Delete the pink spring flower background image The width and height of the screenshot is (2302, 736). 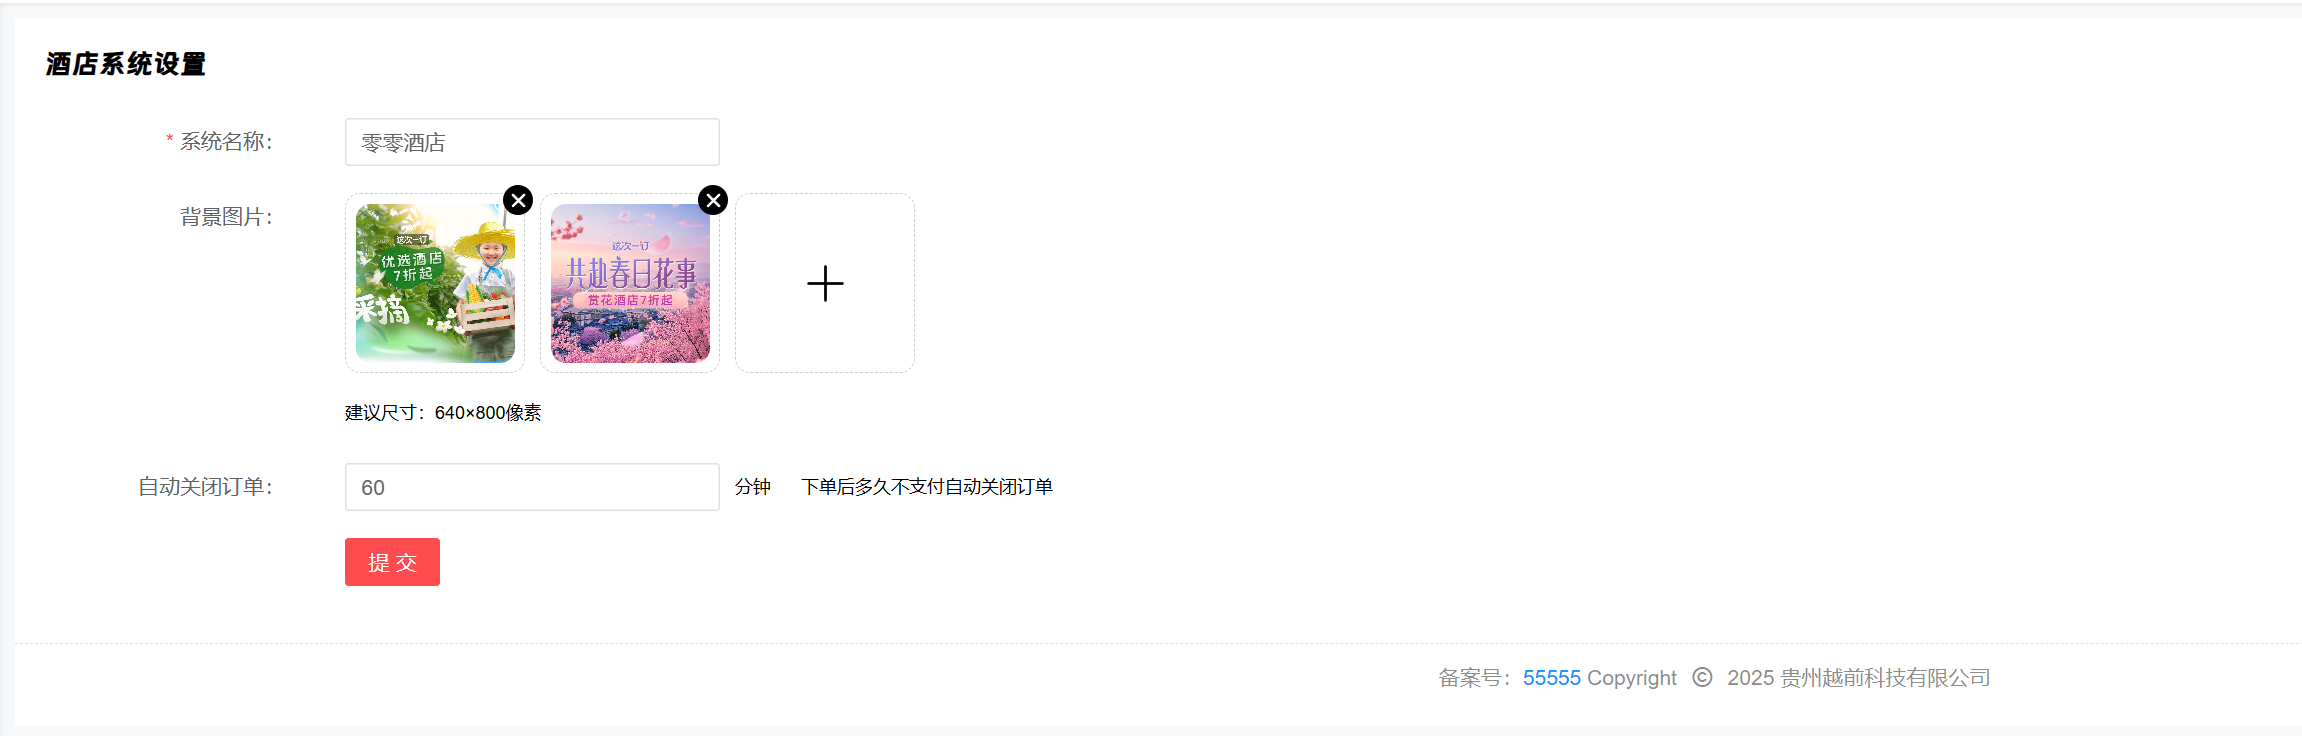pyautogui.click(x=713, y=200)
